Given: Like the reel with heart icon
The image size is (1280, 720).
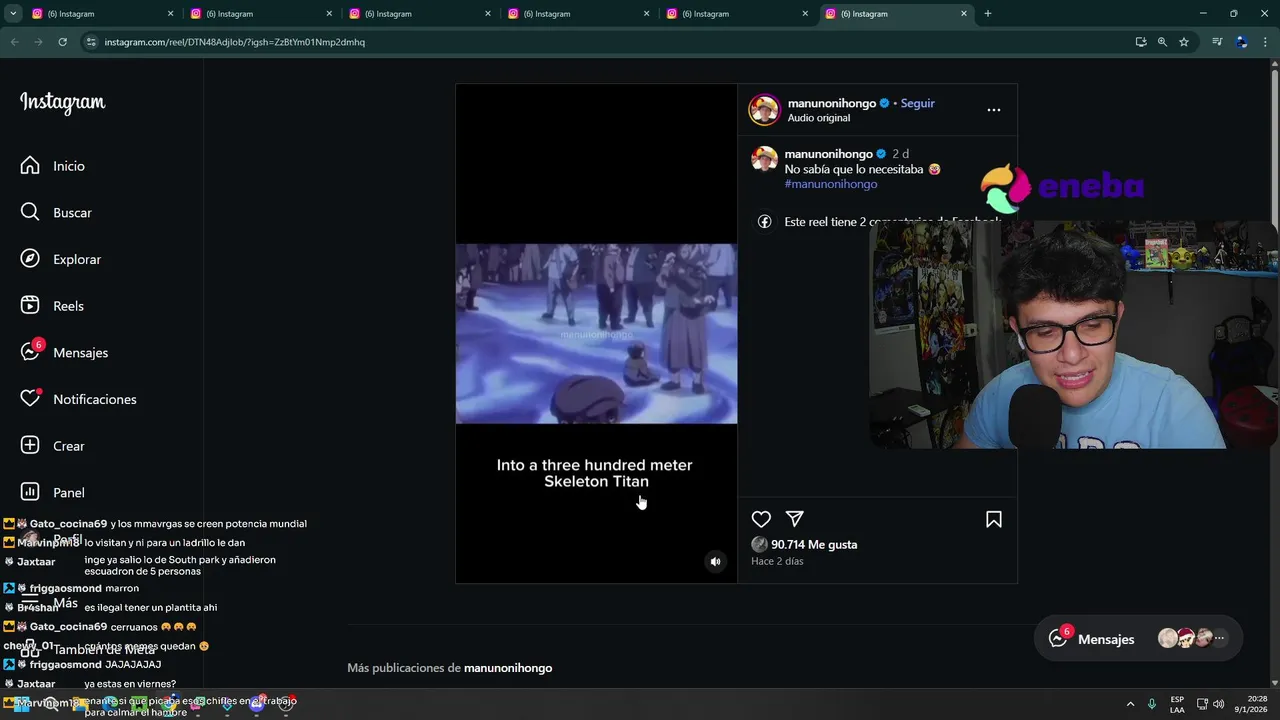Looking at the screenshot, I should (x=761, y=519).
